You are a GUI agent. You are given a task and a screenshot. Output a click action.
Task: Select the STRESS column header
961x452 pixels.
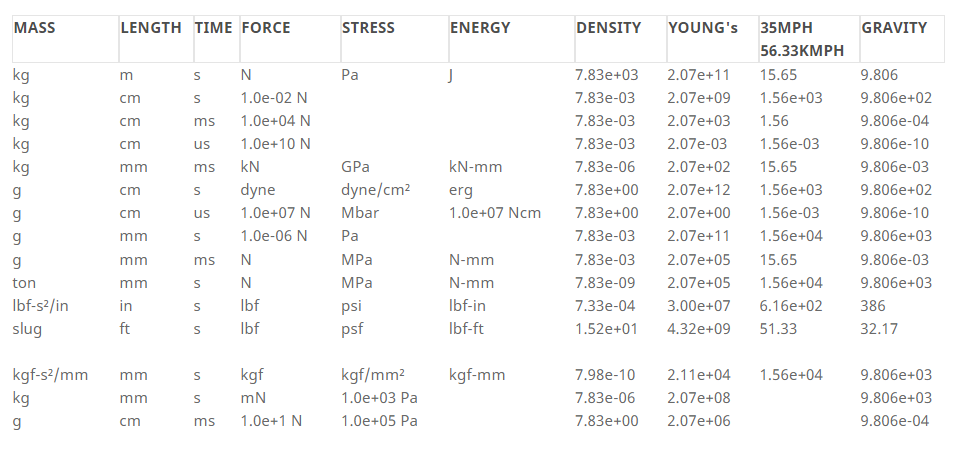[x=368, y=28]
